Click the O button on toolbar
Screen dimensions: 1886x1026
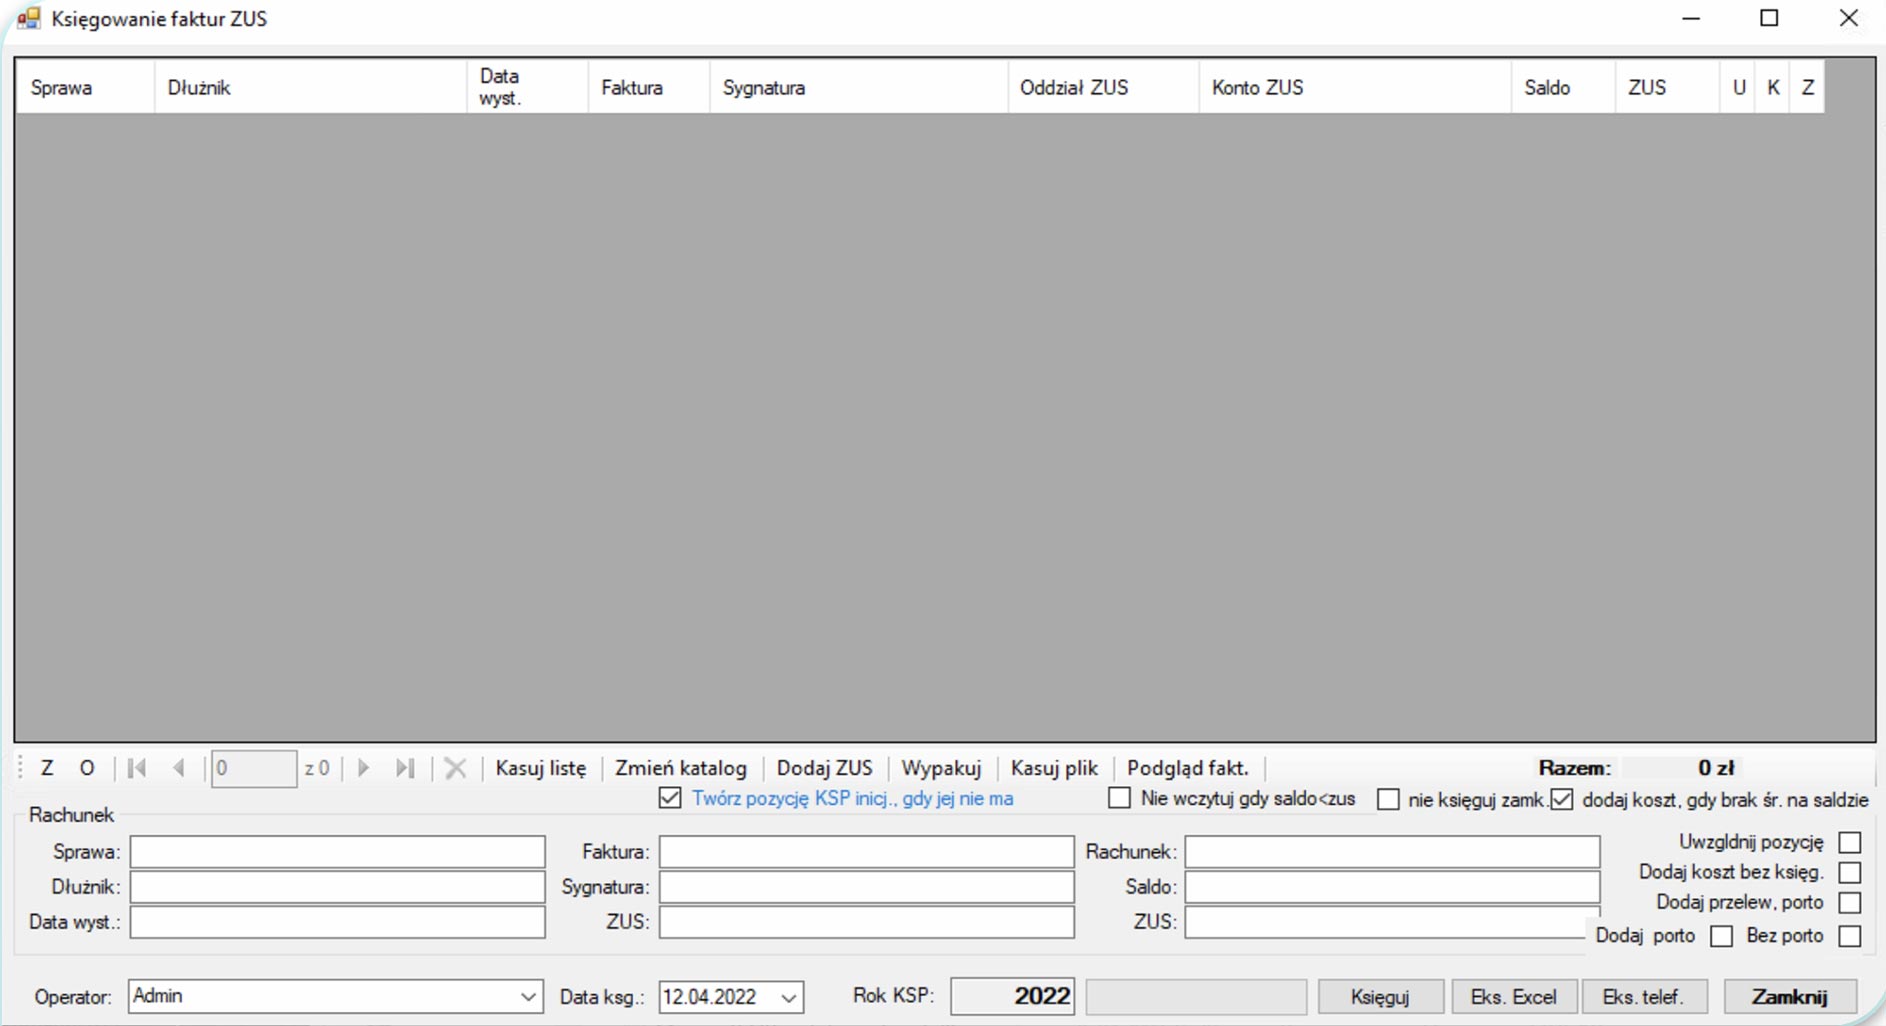click(x=87, y=768)
